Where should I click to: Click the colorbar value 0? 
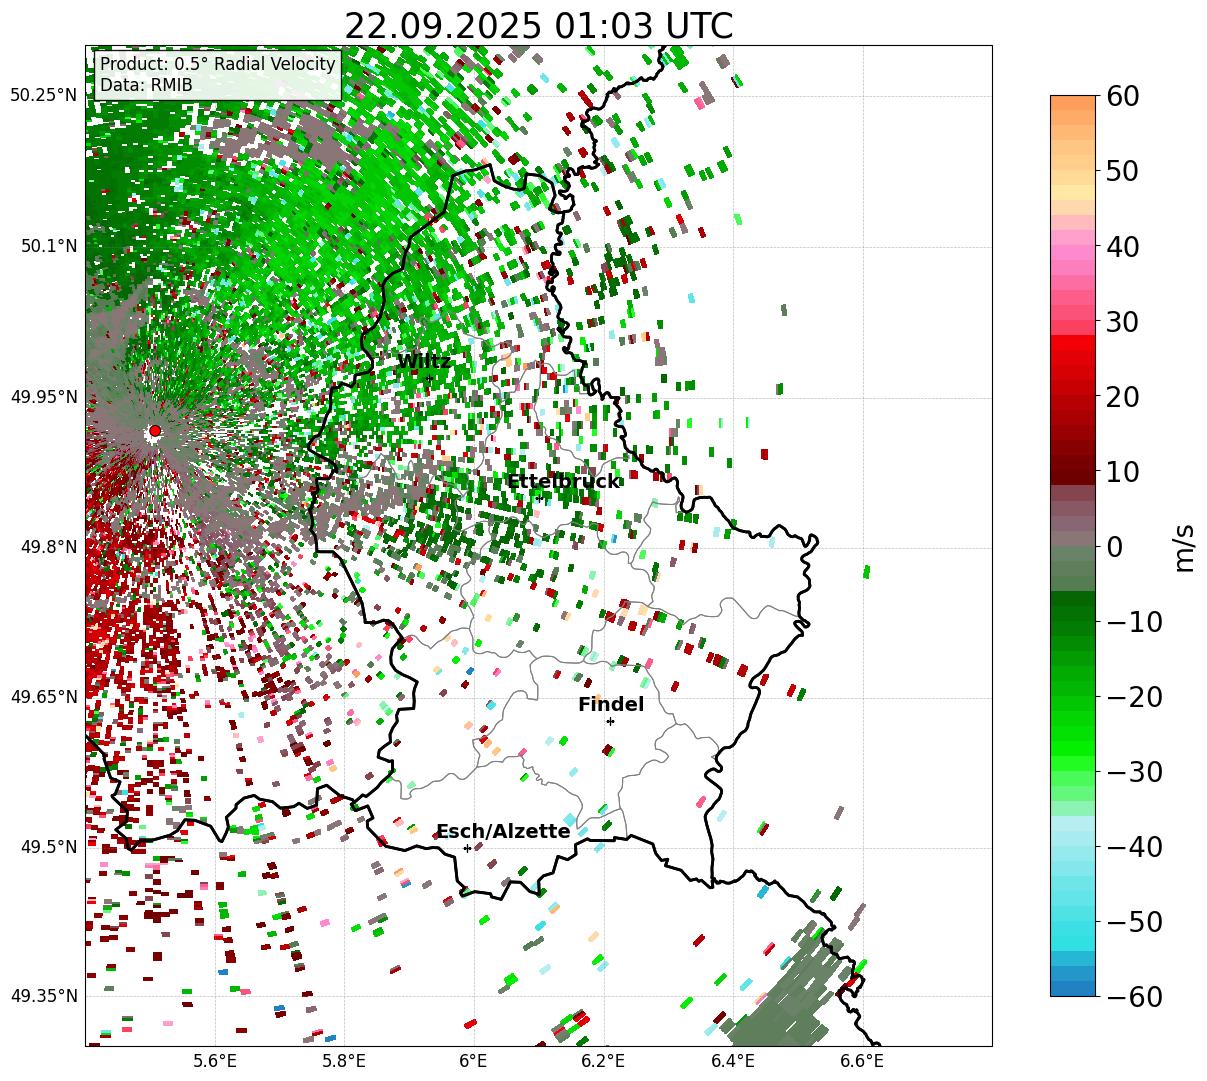(x=1115, y=546)
